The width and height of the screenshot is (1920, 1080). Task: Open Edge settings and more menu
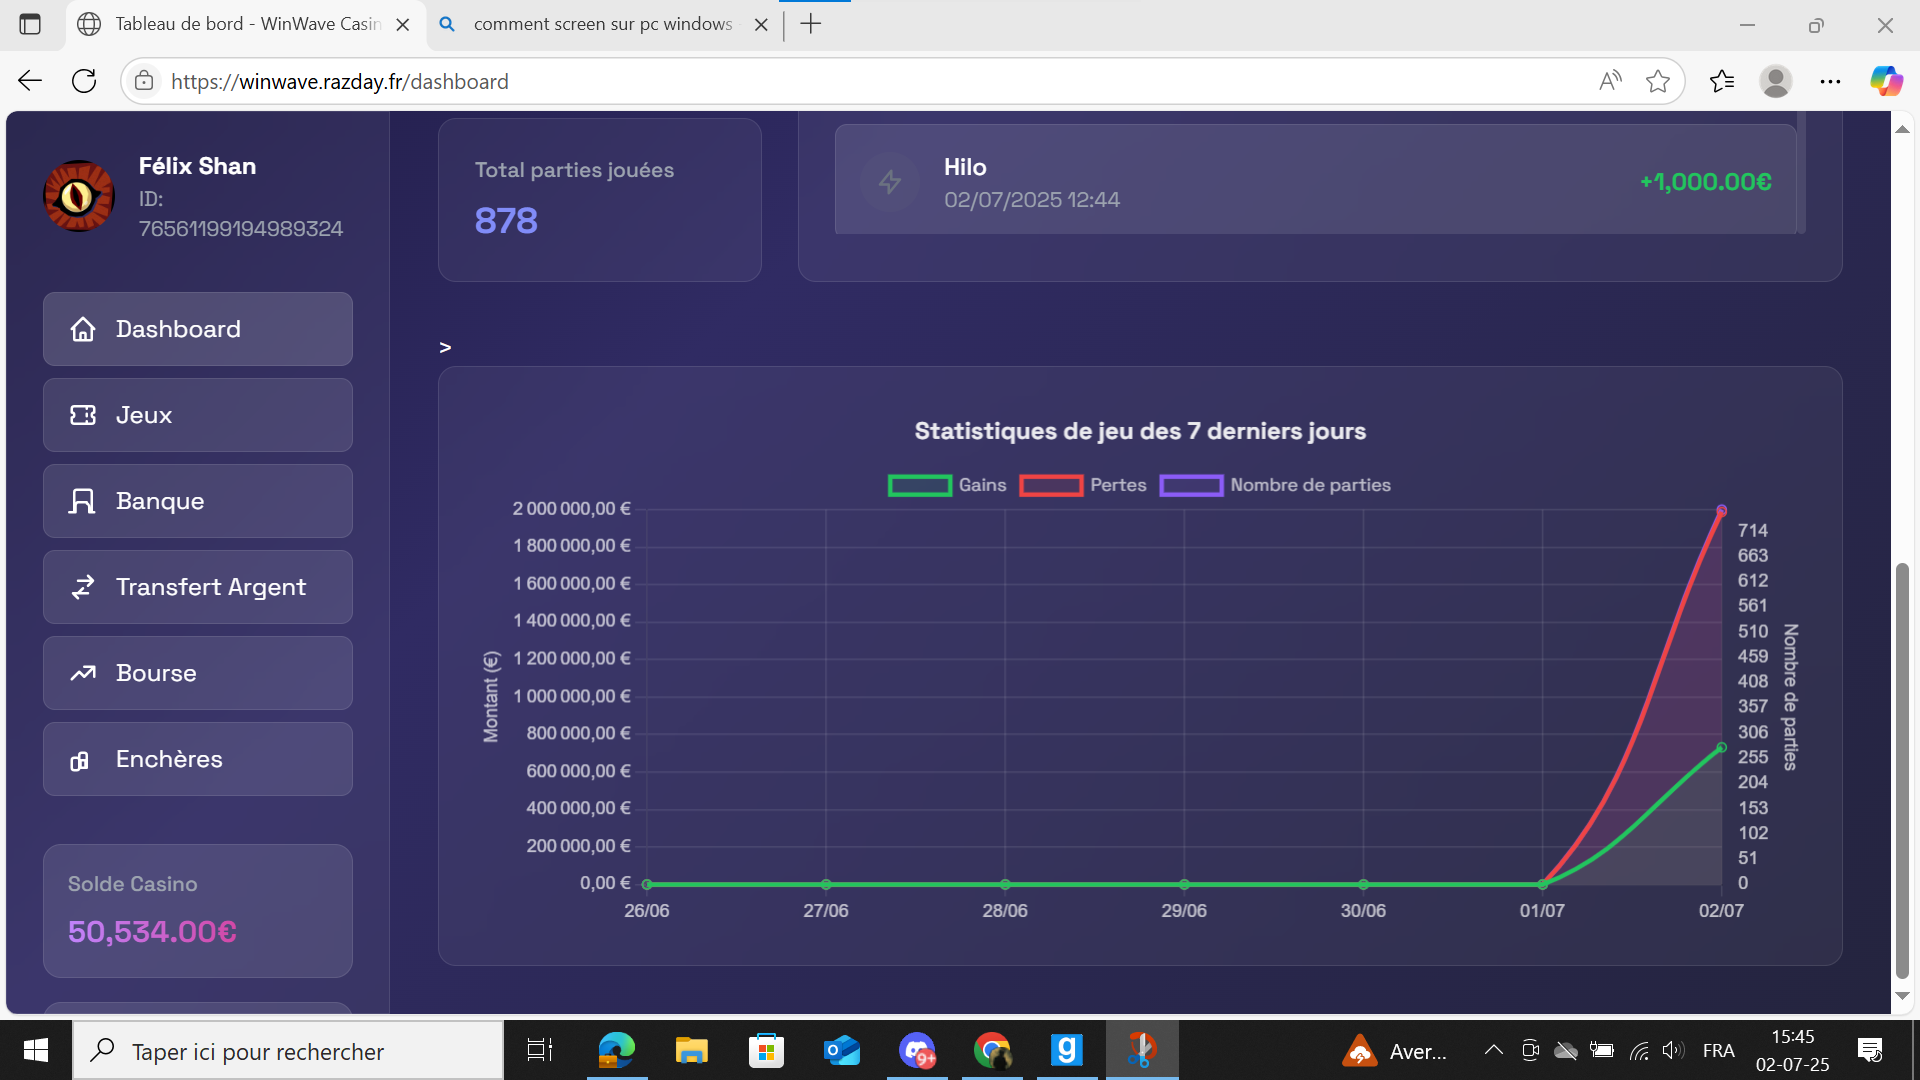(1830, 81)
